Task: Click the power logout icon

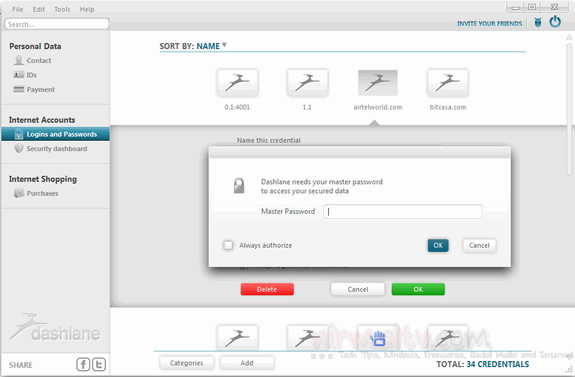Action: pos(555,22)
